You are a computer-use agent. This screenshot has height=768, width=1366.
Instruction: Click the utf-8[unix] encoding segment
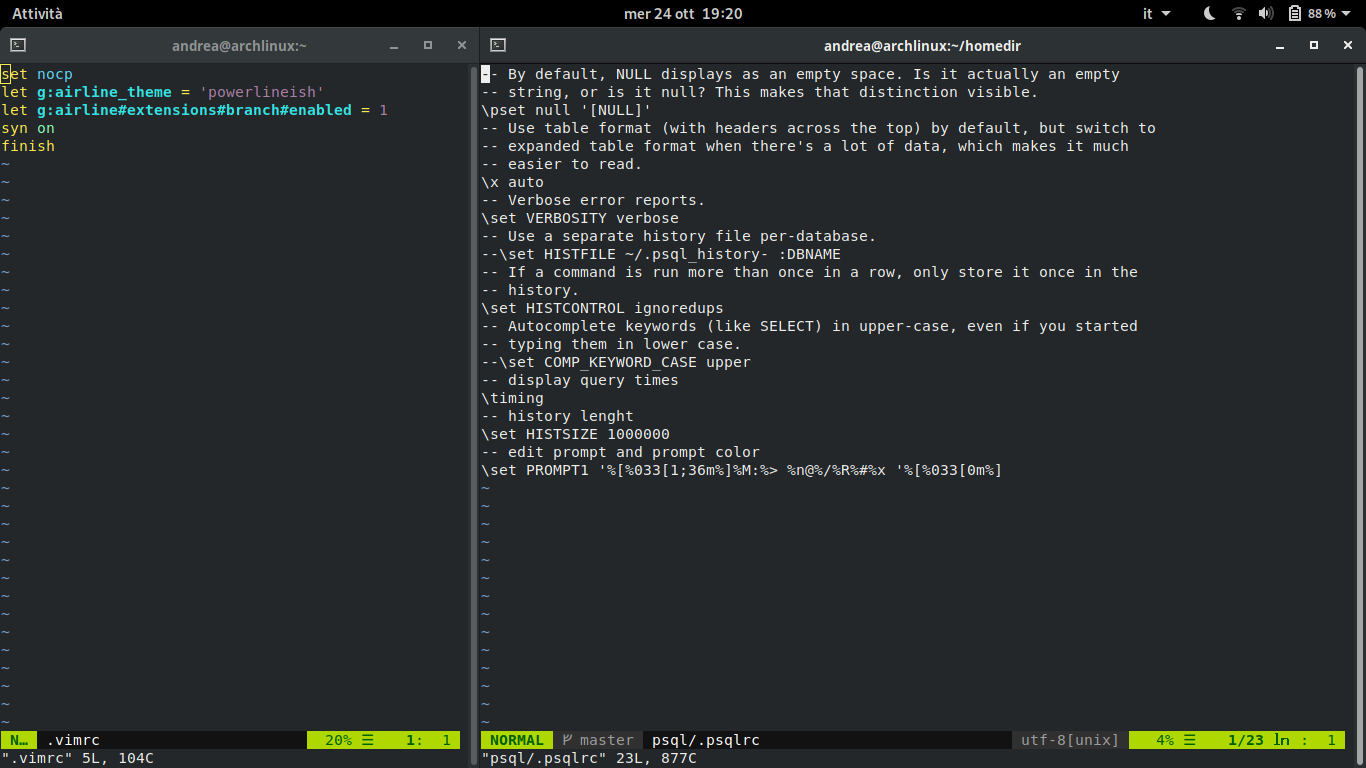(x=1068, y=740)
